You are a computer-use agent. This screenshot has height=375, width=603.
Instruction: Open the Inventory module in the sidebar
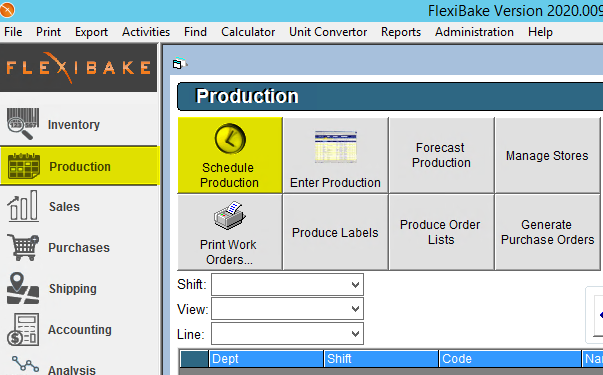(x=79, y=124)
